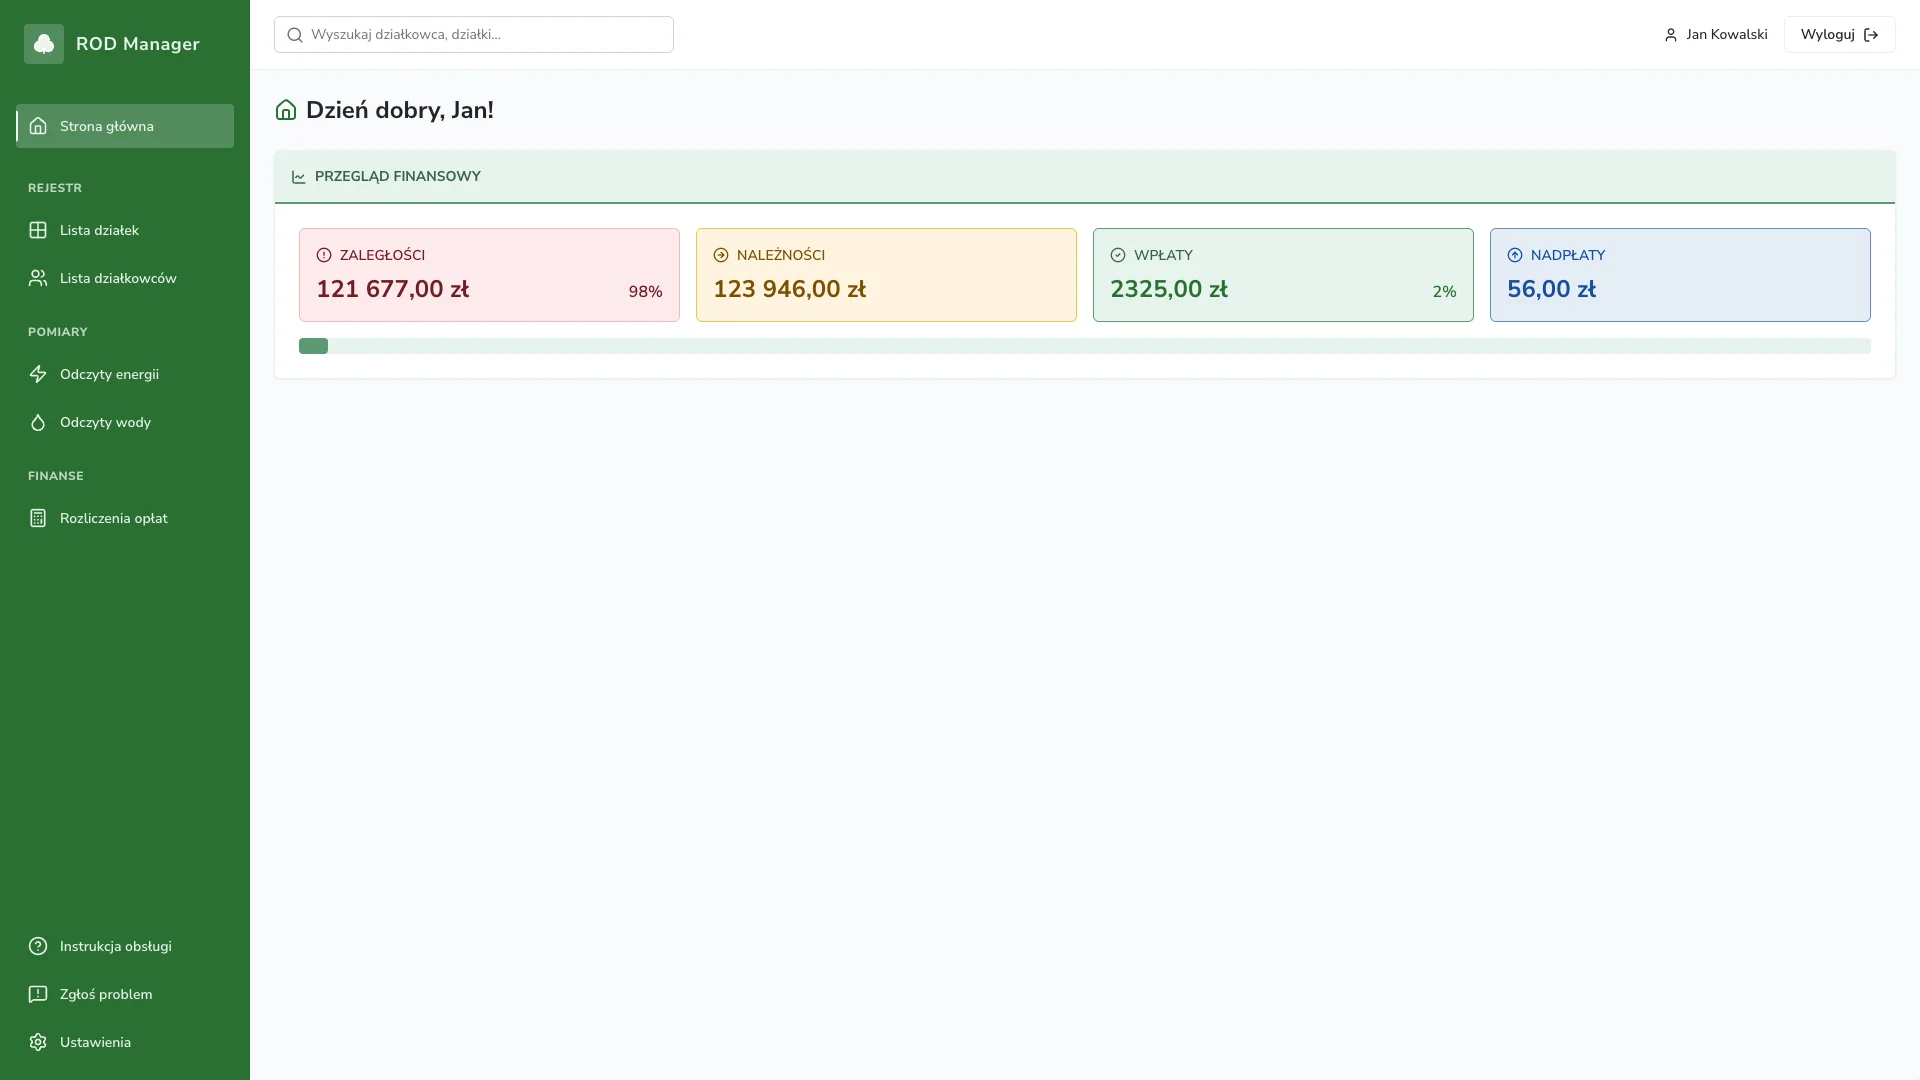Go to Lista działkowców menu item
Viewport: 1920px width, 1080px height.
(x=118, y=278)
